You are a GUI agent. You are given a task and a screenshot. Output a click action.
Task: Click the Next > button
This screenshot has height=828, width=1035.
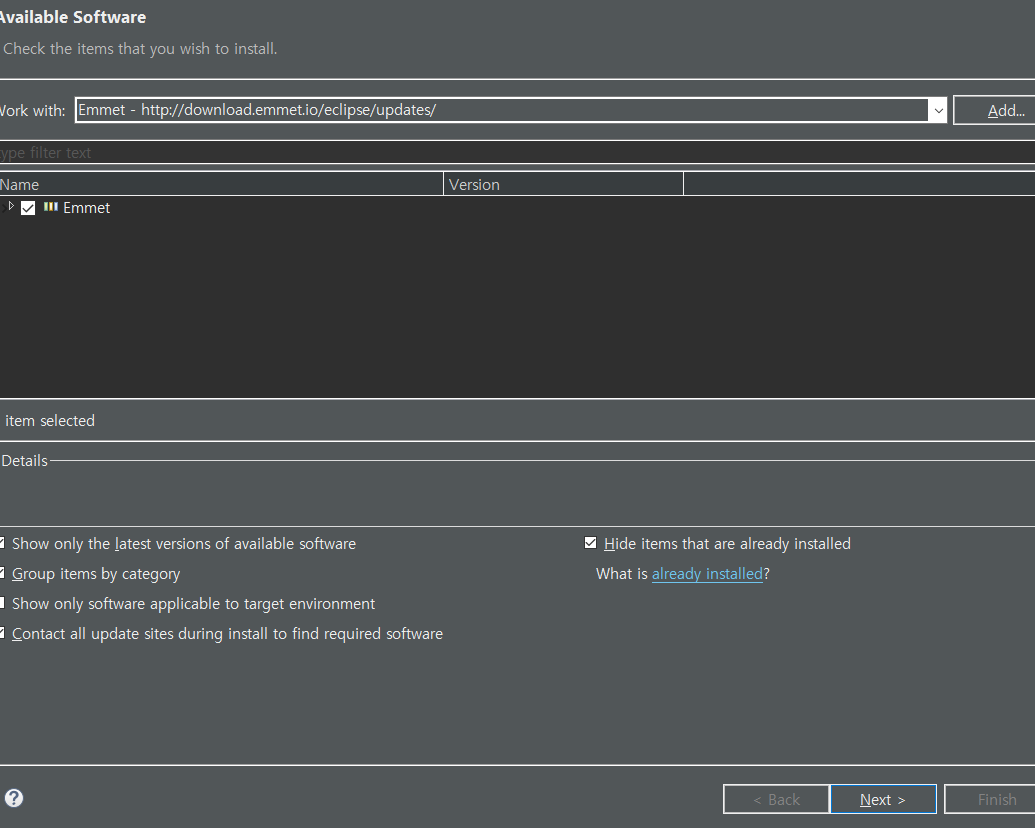[883, 799]
